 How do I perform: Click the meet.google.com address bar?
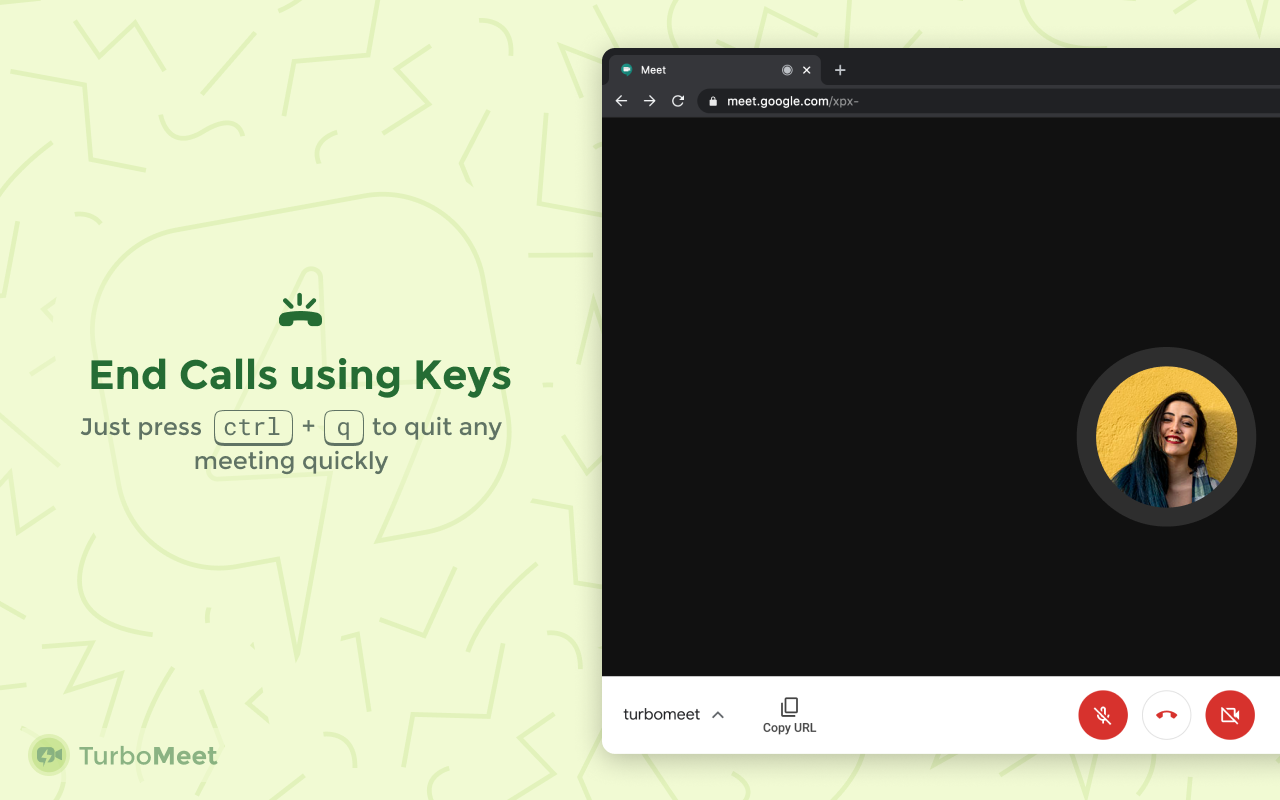point(988,101)
